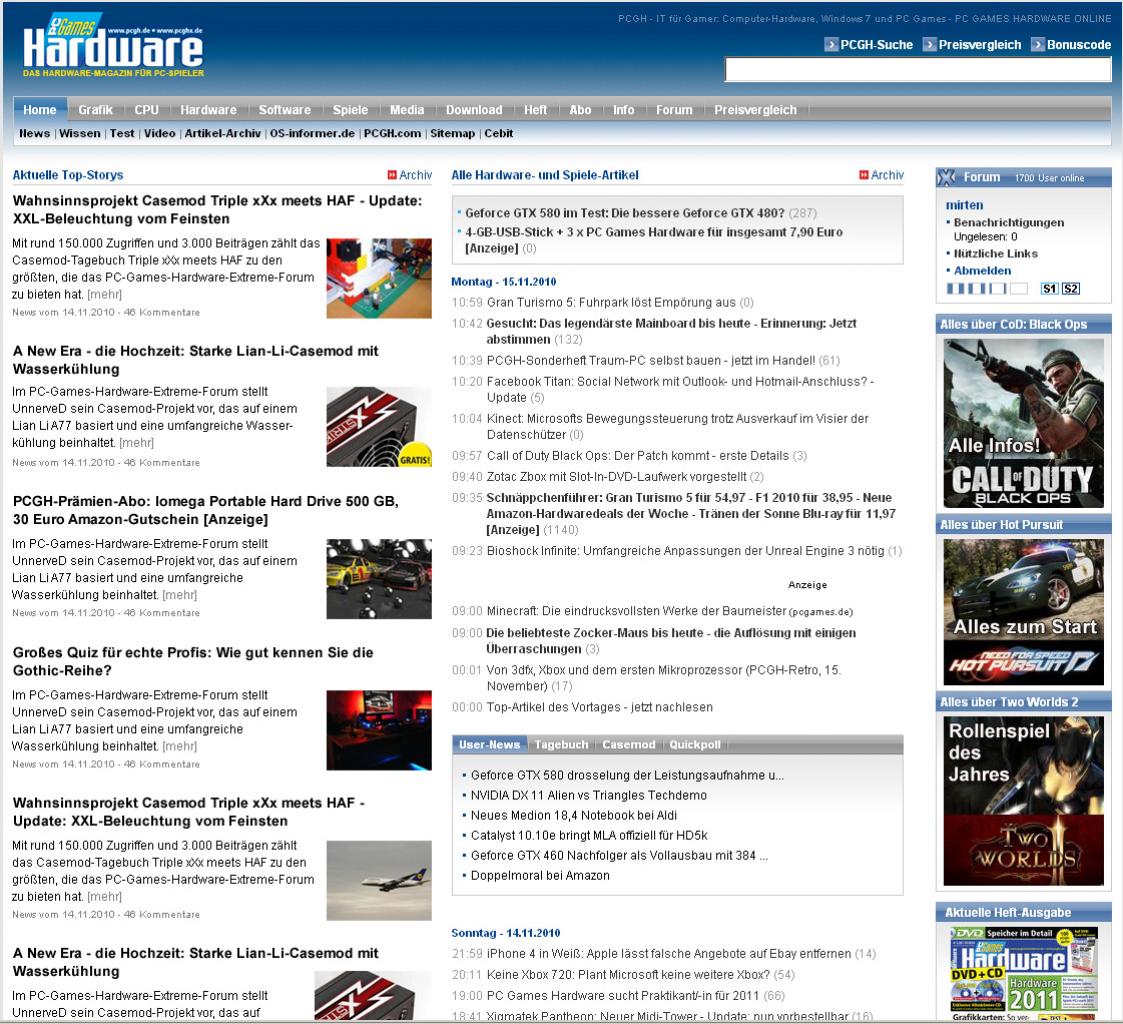Open the Info menu item
1123x1024 pixels.
(x=624, y=110)
